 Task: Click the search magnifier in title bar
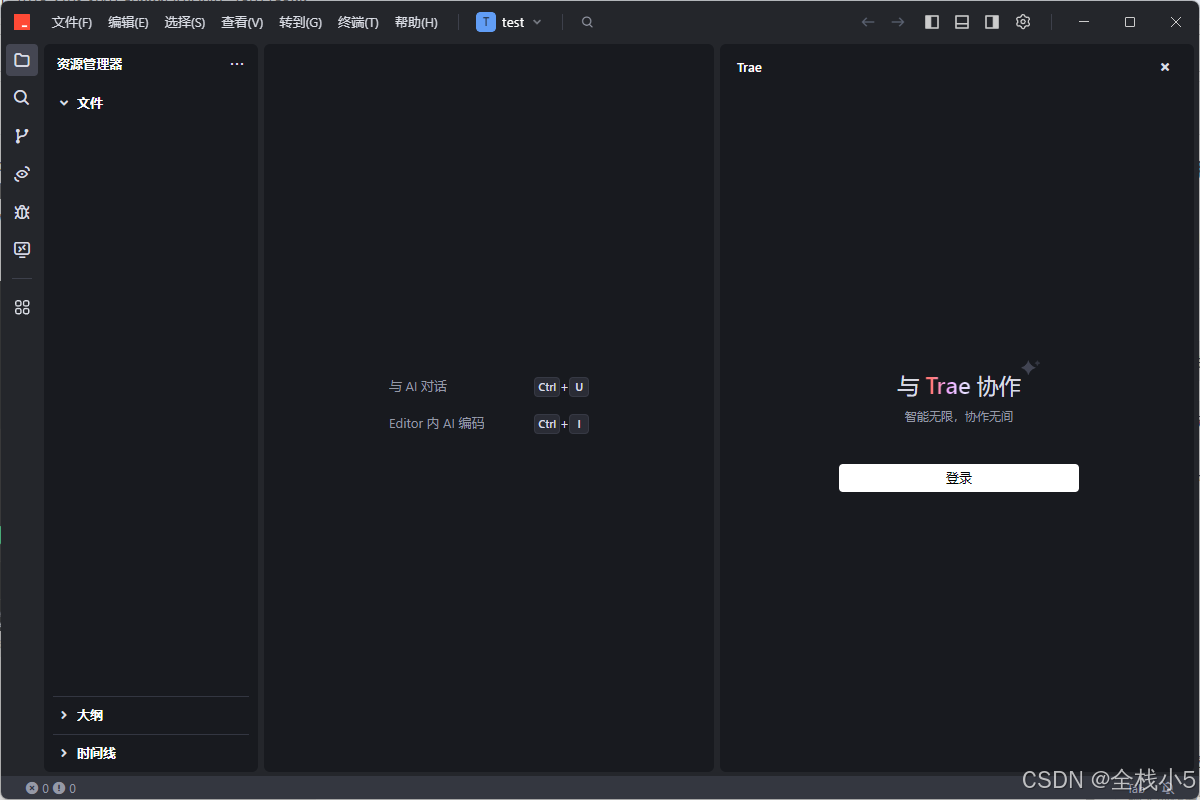click(x=587, y=22)
